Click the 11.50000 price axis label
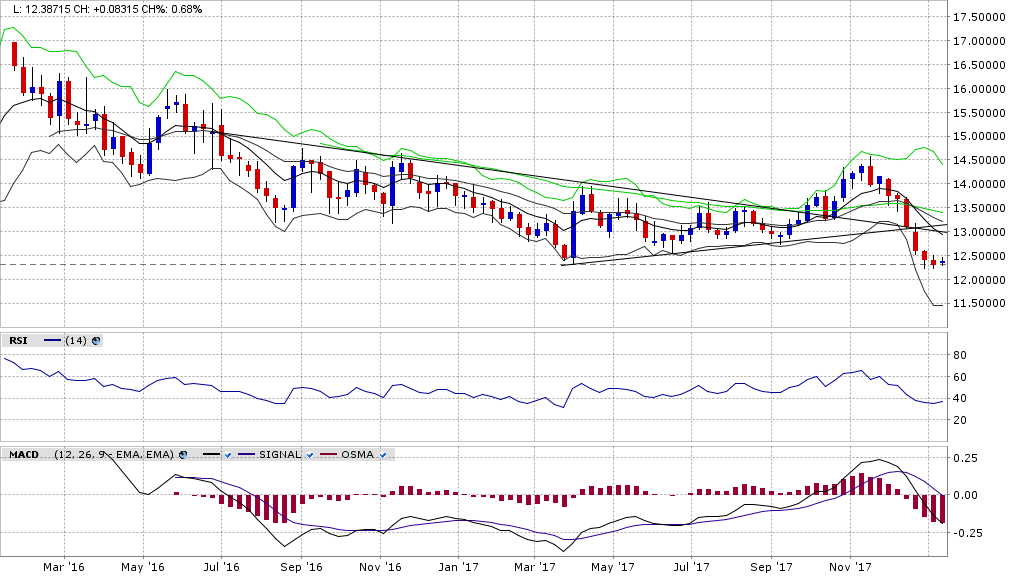This screenshot has height=581, width=1014. tap(979, 303)
